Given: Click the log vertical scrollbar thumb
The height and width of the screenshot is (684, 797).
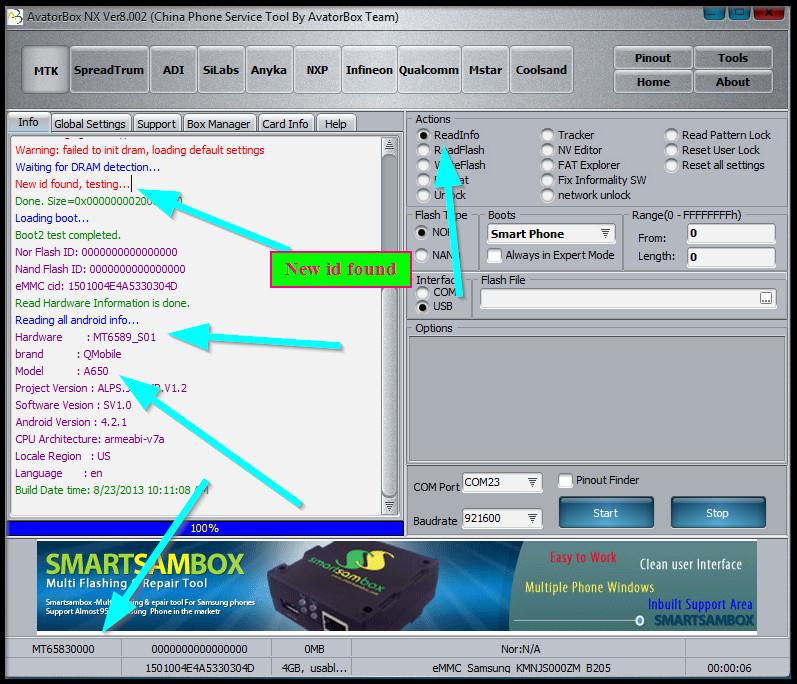Looking at the screenshot, I should [389, 325].
